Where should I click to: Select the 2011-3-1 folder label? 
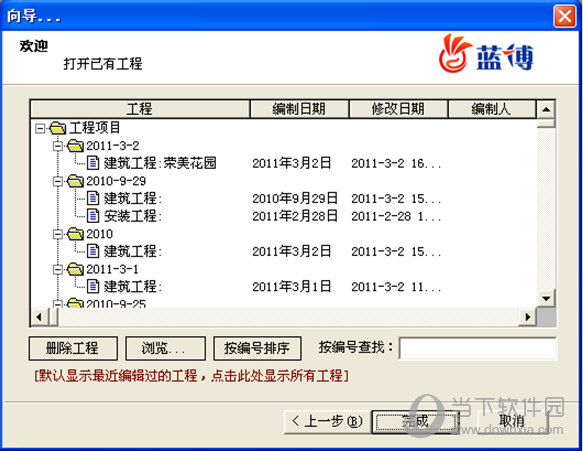tap(112, 269)
